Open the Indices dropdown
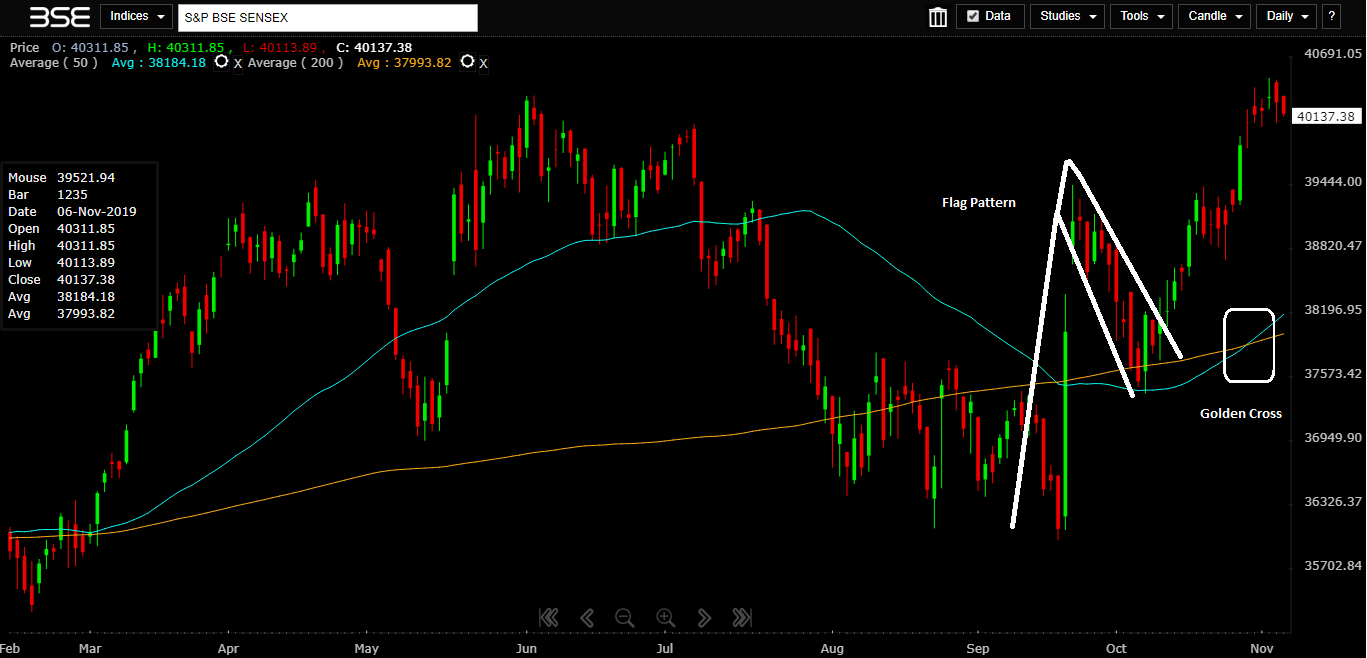Viewport: 1367px width, 658px height. [136, 16]
